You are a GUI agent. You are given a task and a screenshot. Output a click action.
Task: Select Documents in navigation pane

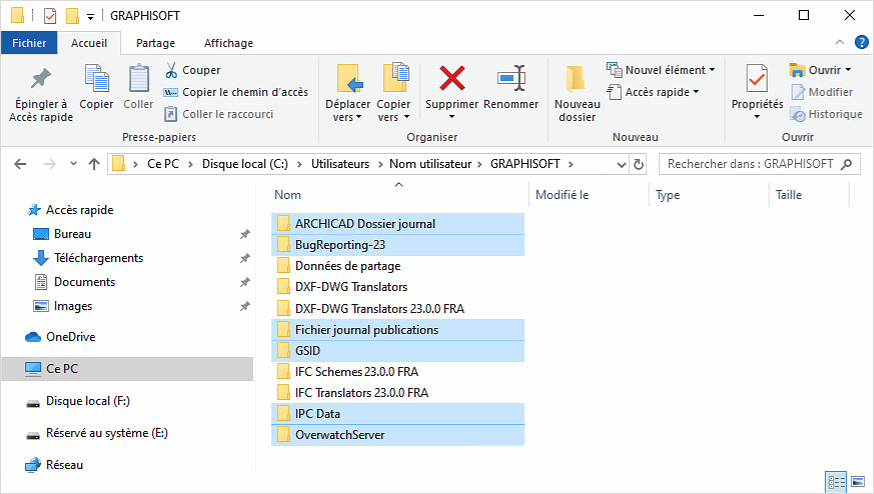75,282
